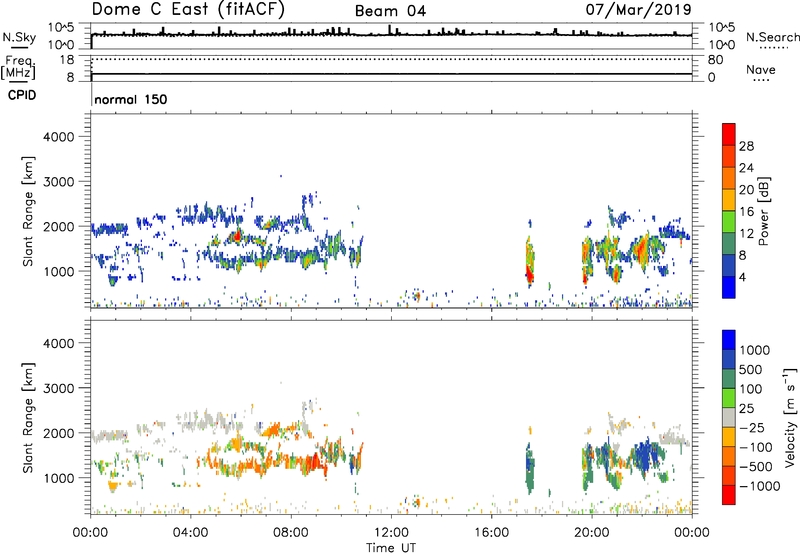The height and width of the screenshot is (554, 800).
Task: Click the 'Power [dB]' colorbar label
Action: click(763, 211)
